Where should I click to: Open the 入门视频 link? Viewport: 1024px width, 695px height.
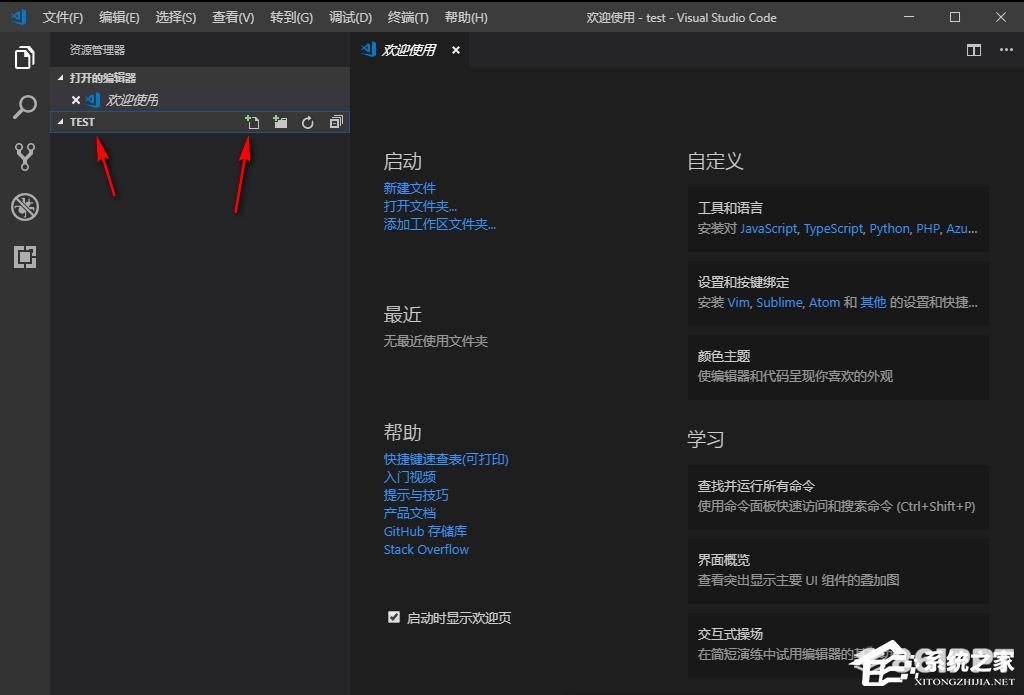point(409,477)
